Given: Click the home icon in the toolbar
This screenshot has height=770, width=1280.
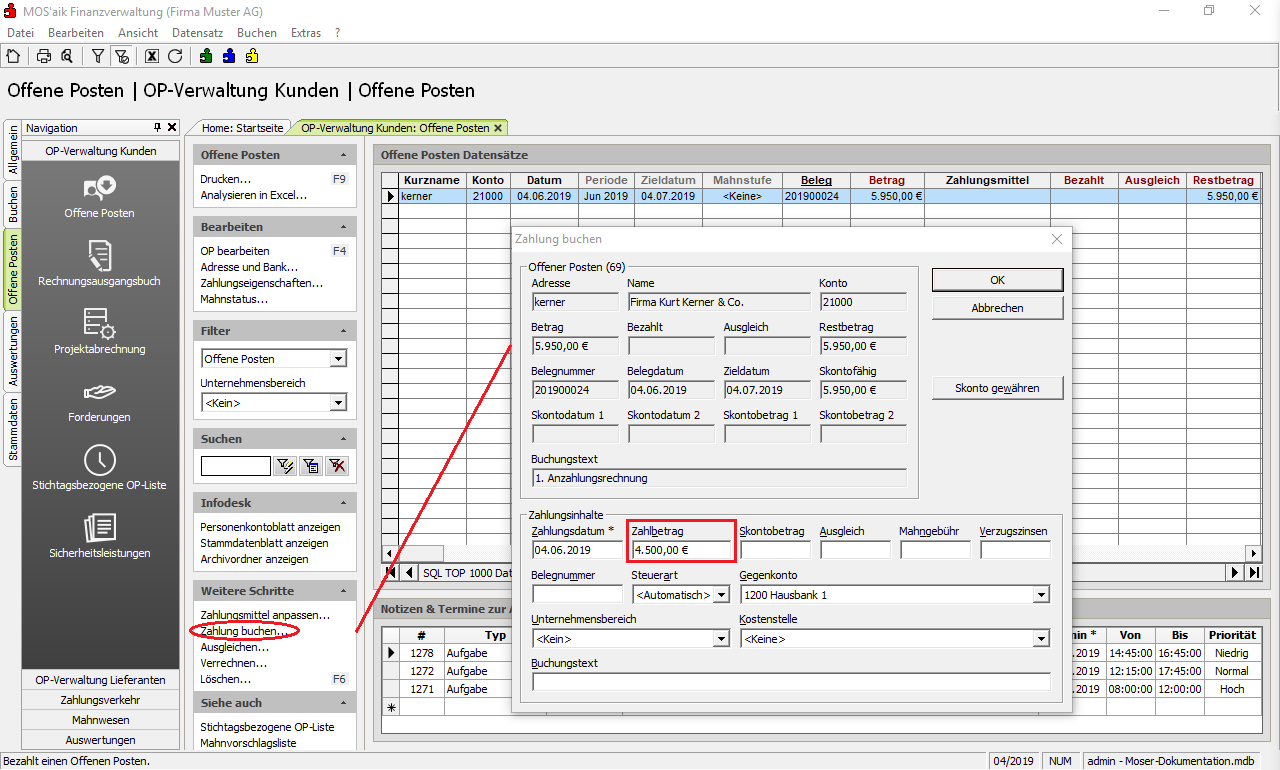Looking at the screenshot, I should [13, 56].
